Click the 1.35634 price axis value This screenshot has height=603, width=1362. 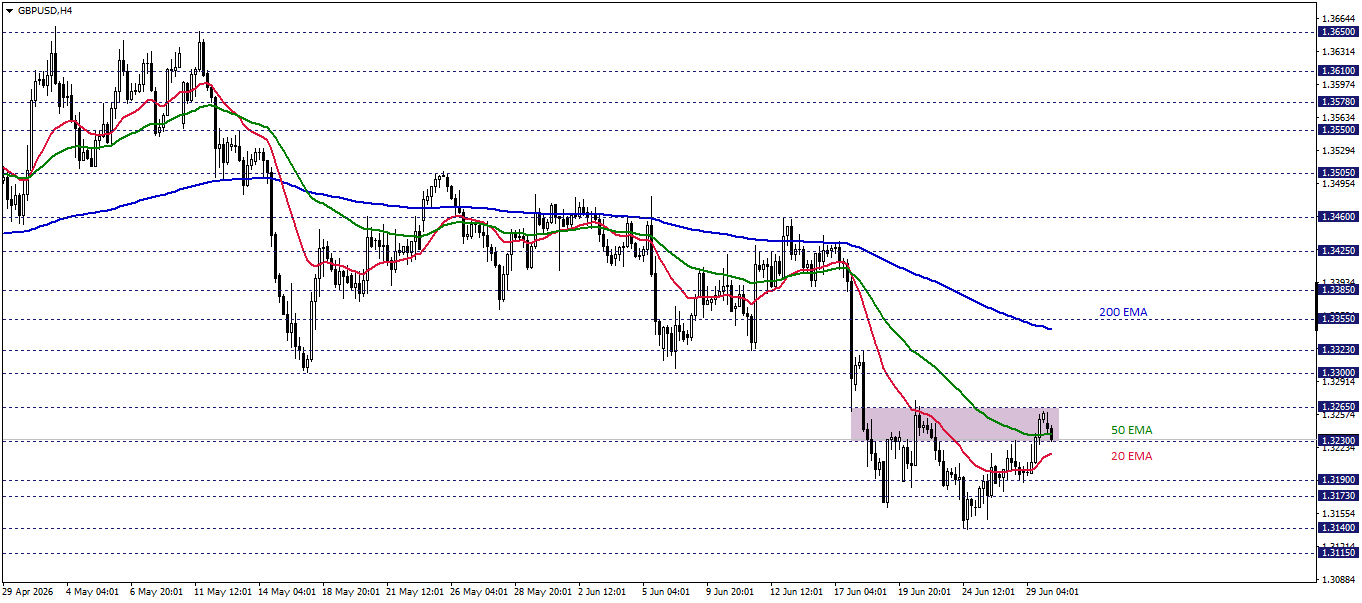pos(1338,117)
